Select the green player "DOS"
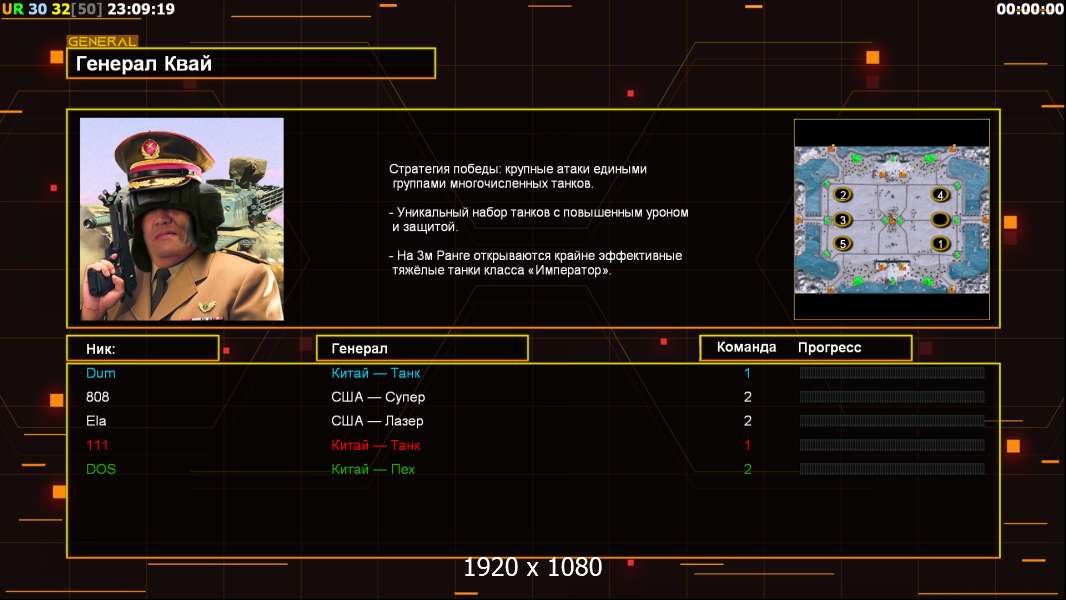Screen dimensions: 1066x600 101,469
